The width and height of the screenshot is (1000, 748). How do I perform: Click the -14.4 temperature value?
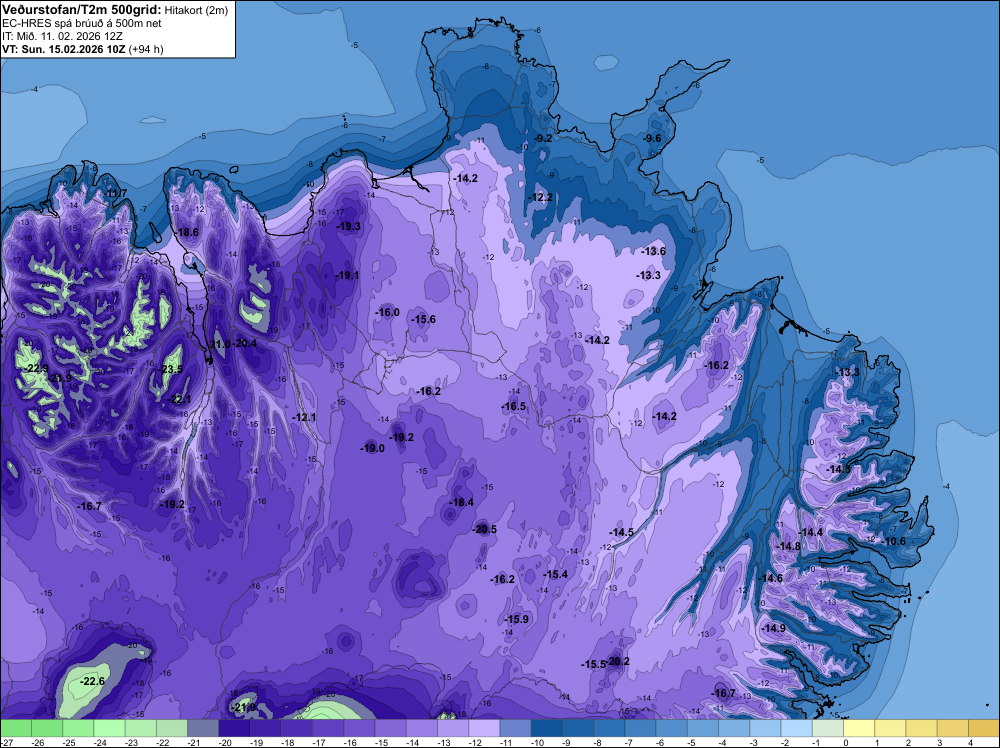811,532
